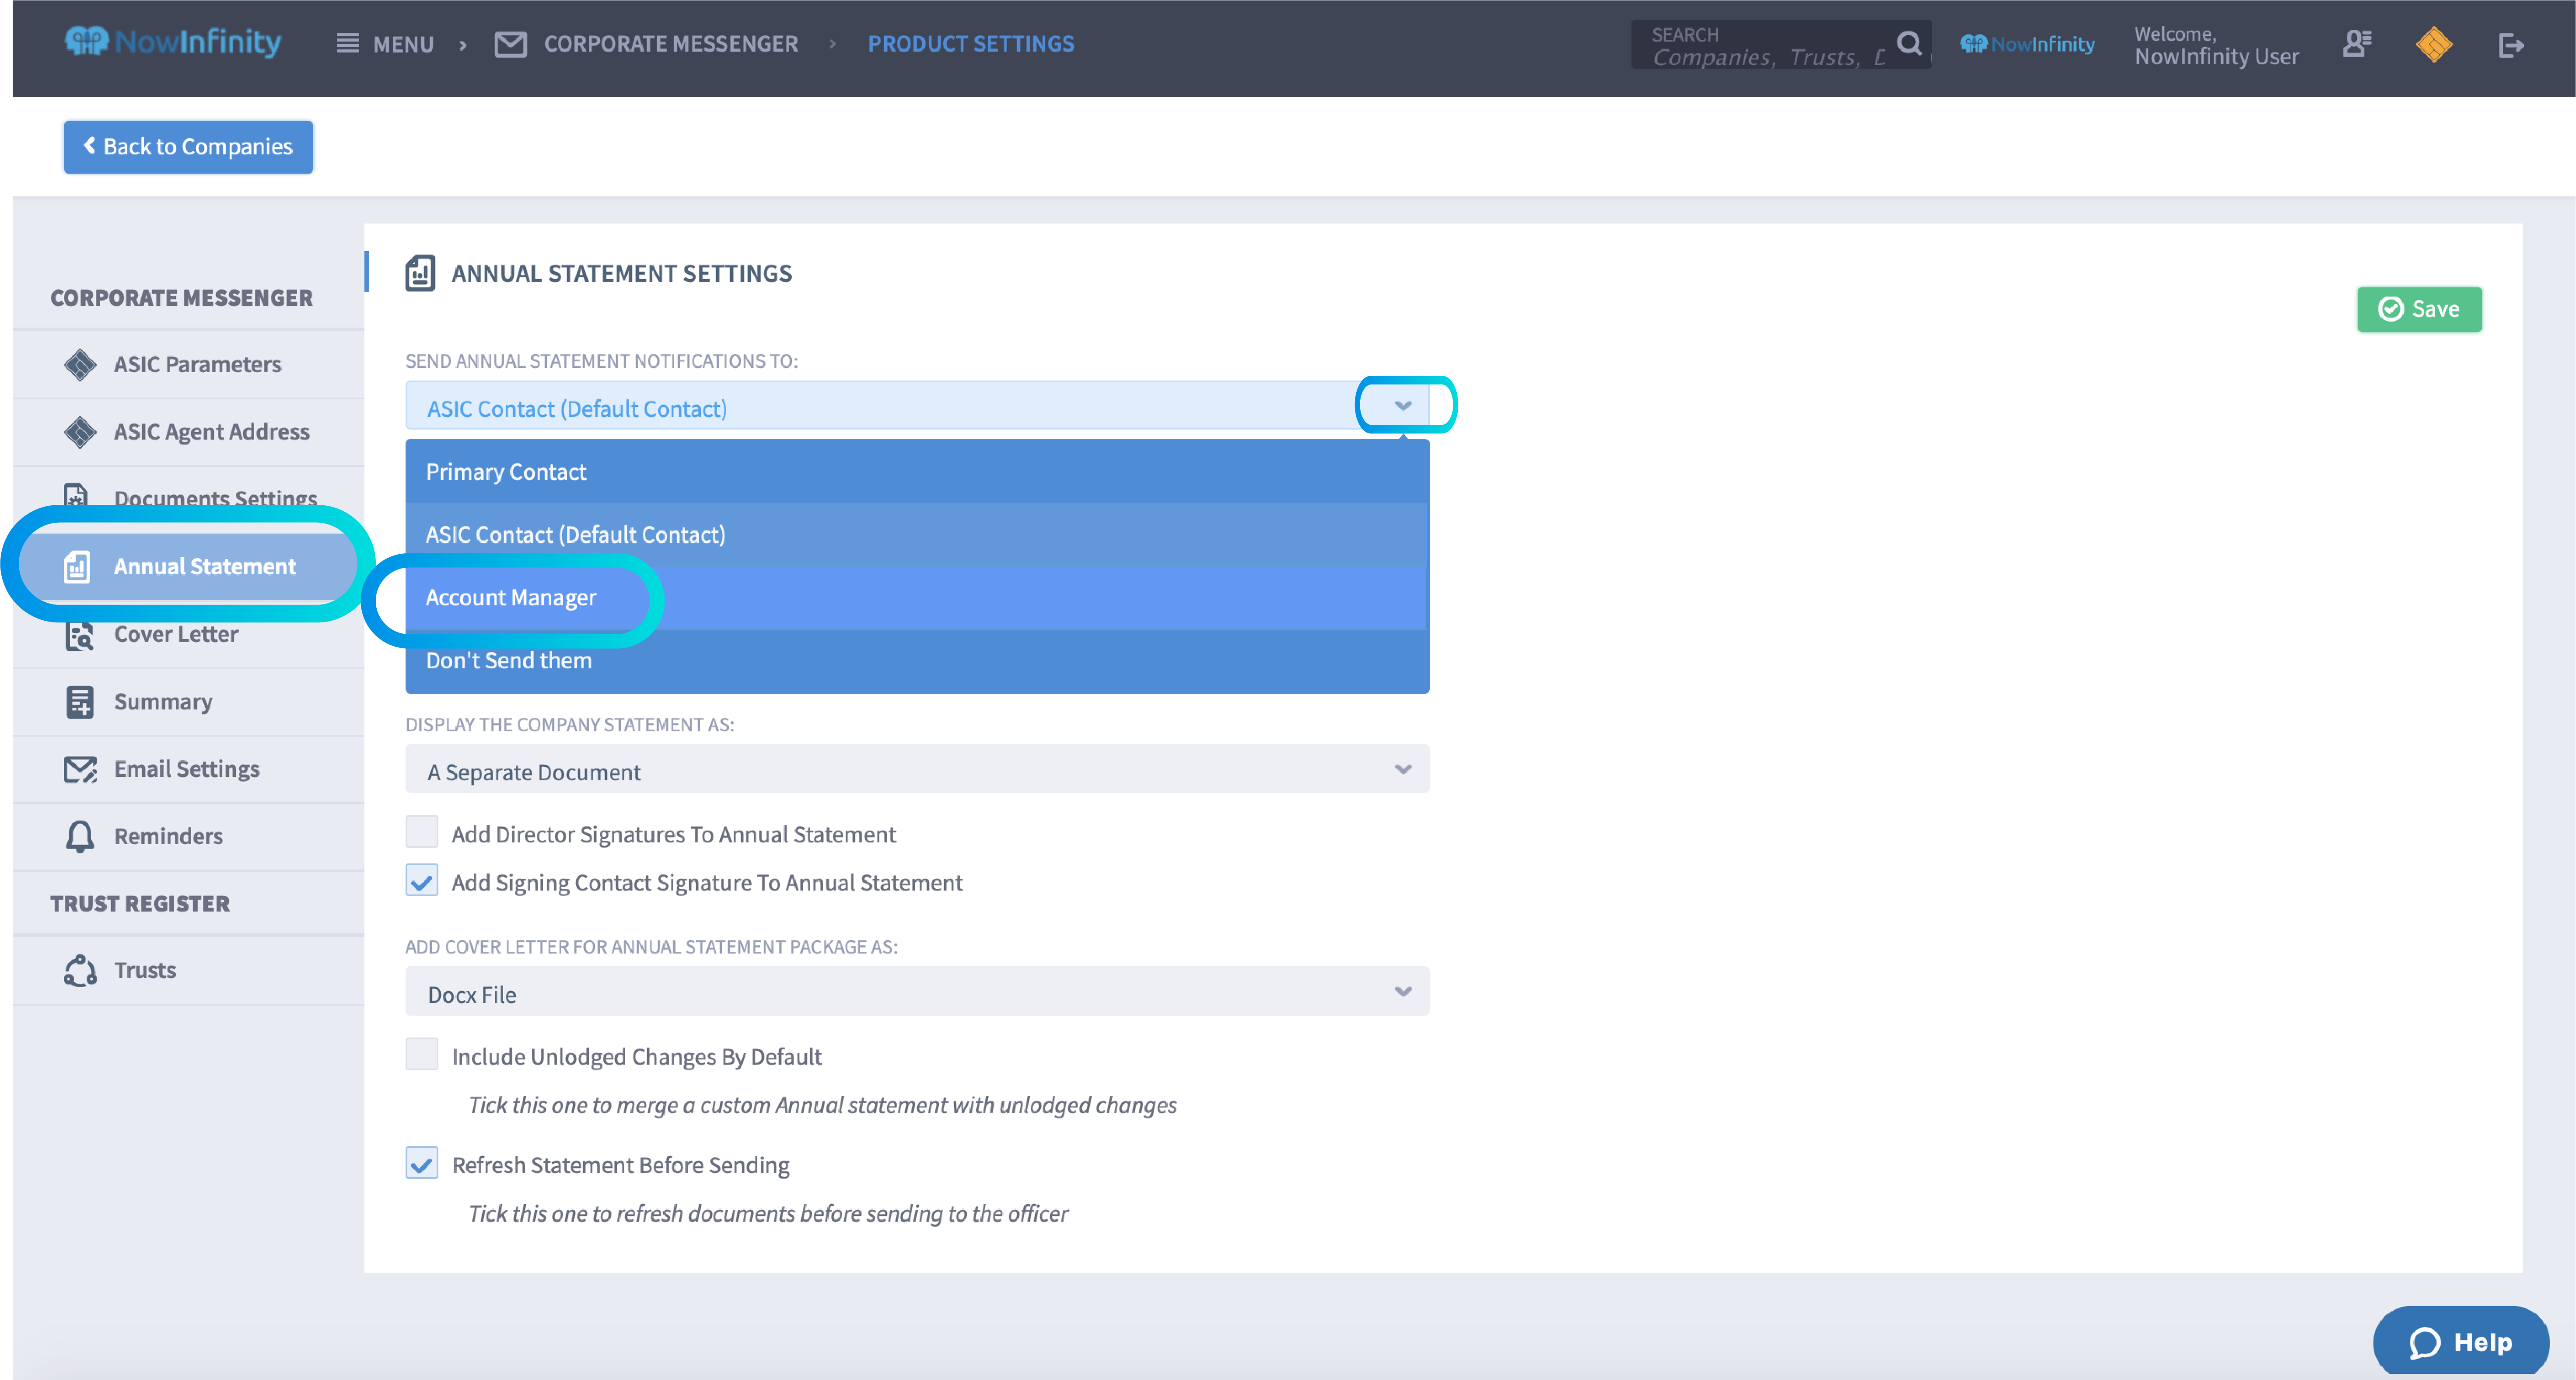Open the hamburger MENU icon
Screen dimensions: 2576x1380
point(347,43)
